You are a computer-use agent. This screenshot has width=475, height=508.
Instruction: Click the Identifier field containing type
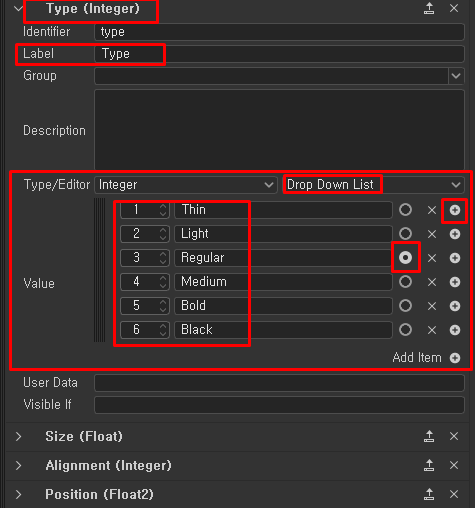(279, 32)
